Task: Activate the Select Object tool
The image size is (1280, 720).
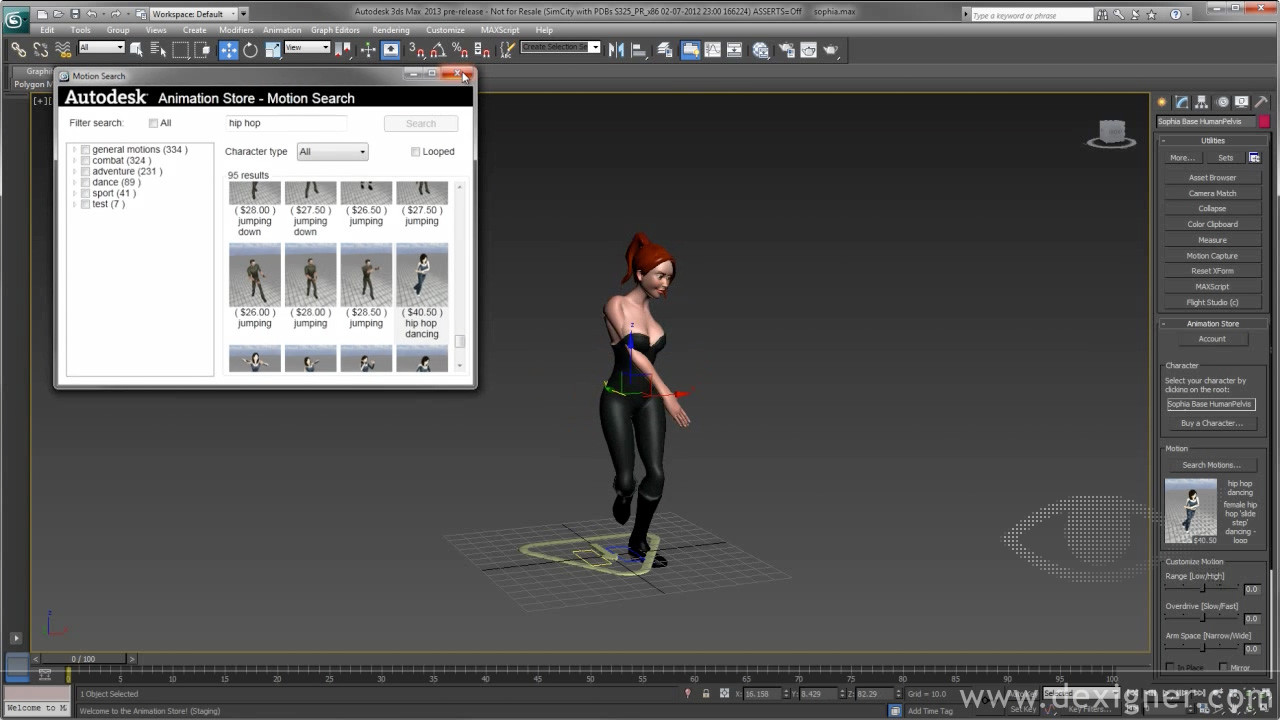Action: (138, 49)
